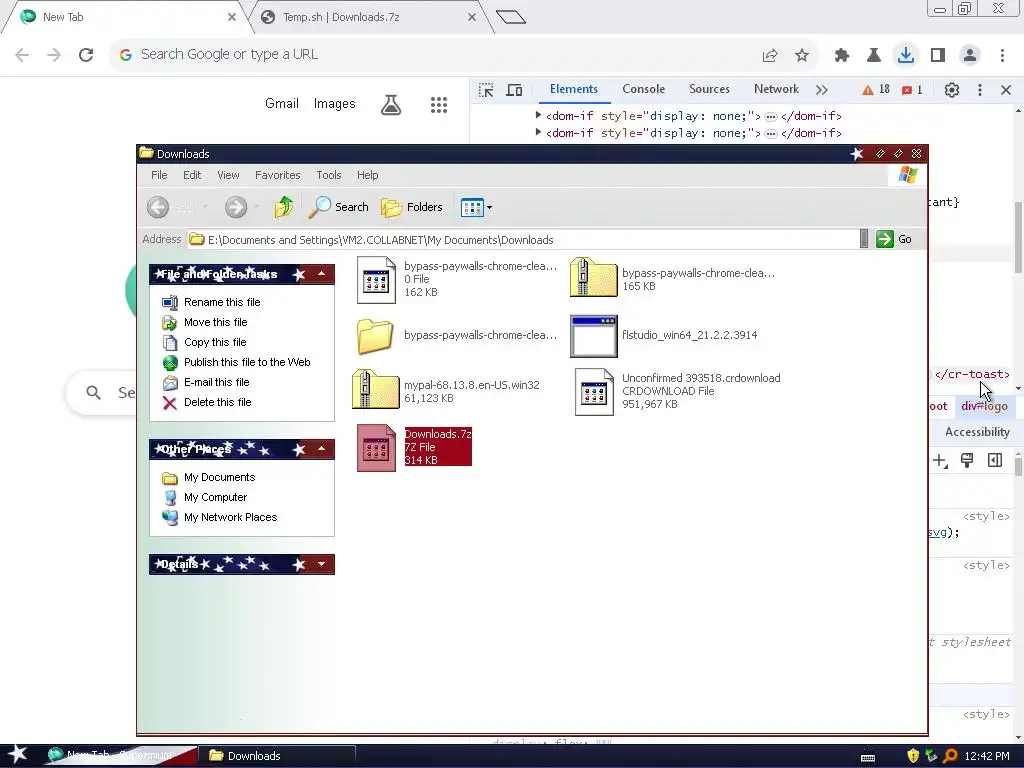Open the Views icon in Explorer toolbar

pos(472,208)
